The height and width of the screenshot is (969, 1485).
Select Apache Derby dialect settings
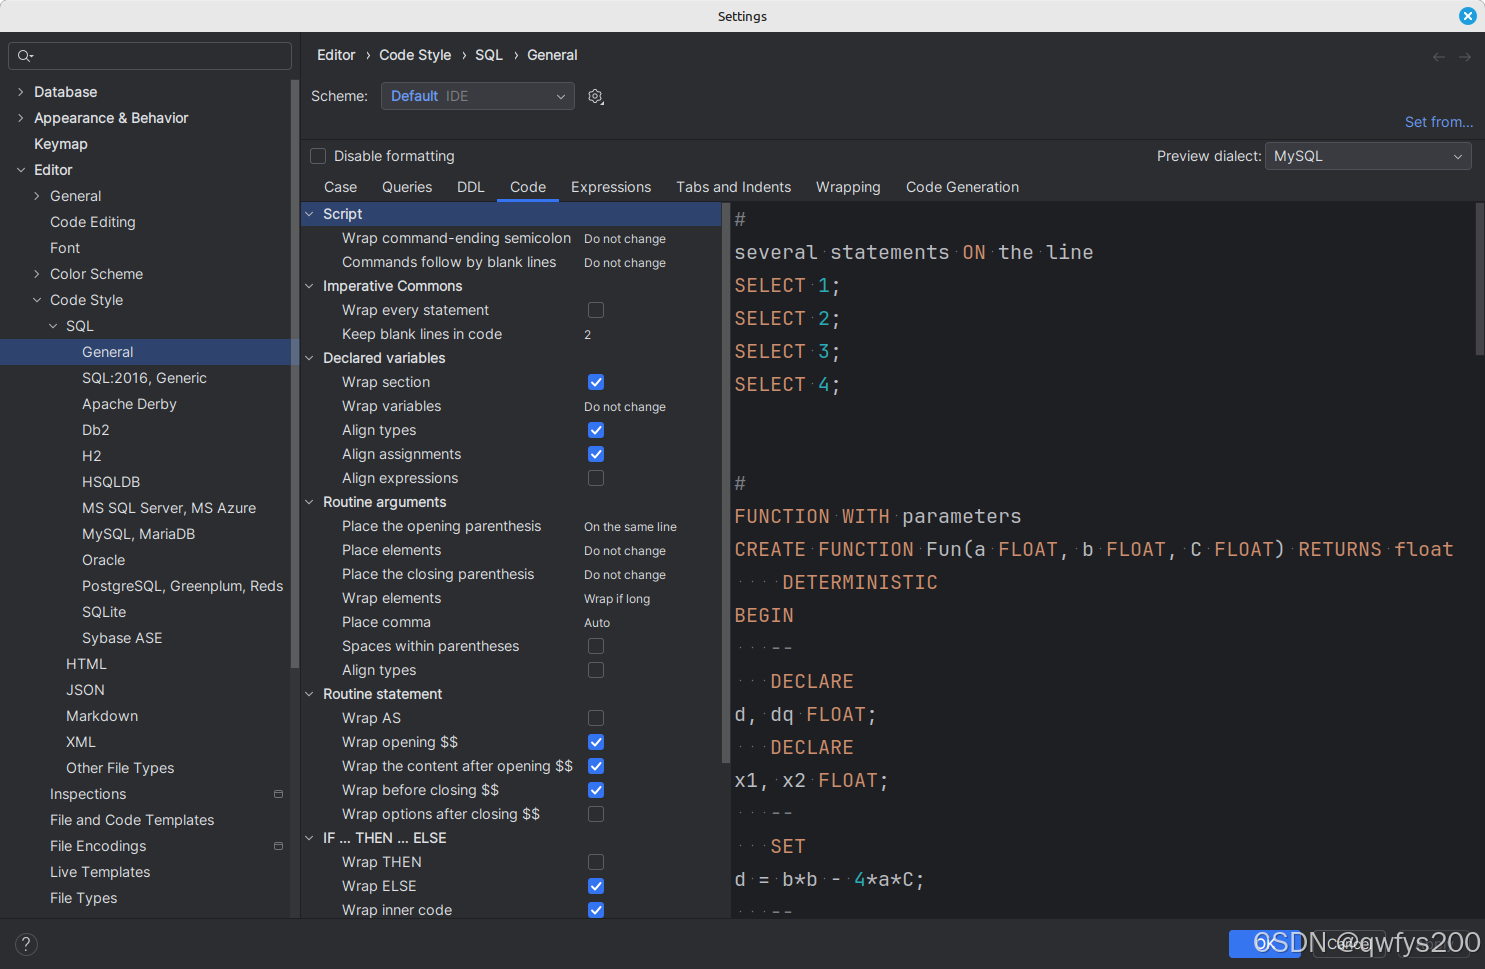(x=129, y=404)
